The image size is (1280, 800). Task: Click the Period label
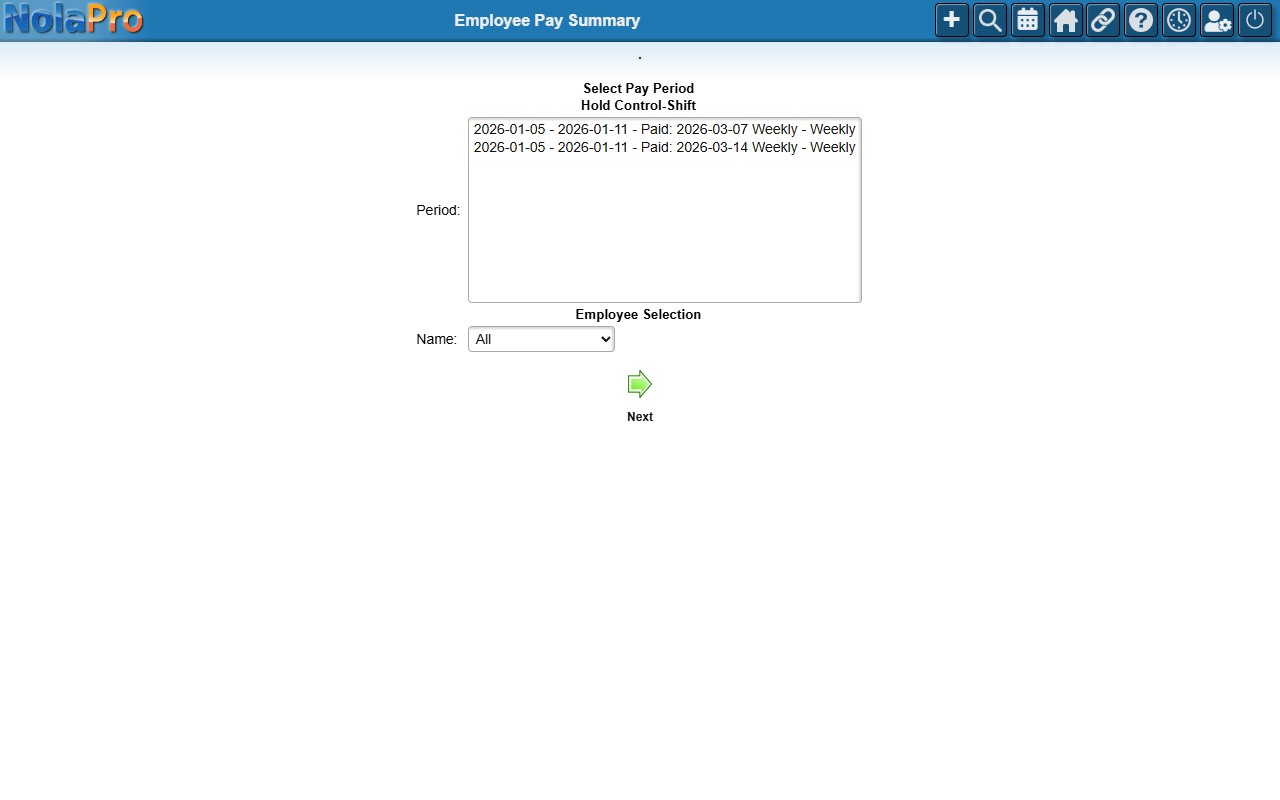click(x=438, y=210)
